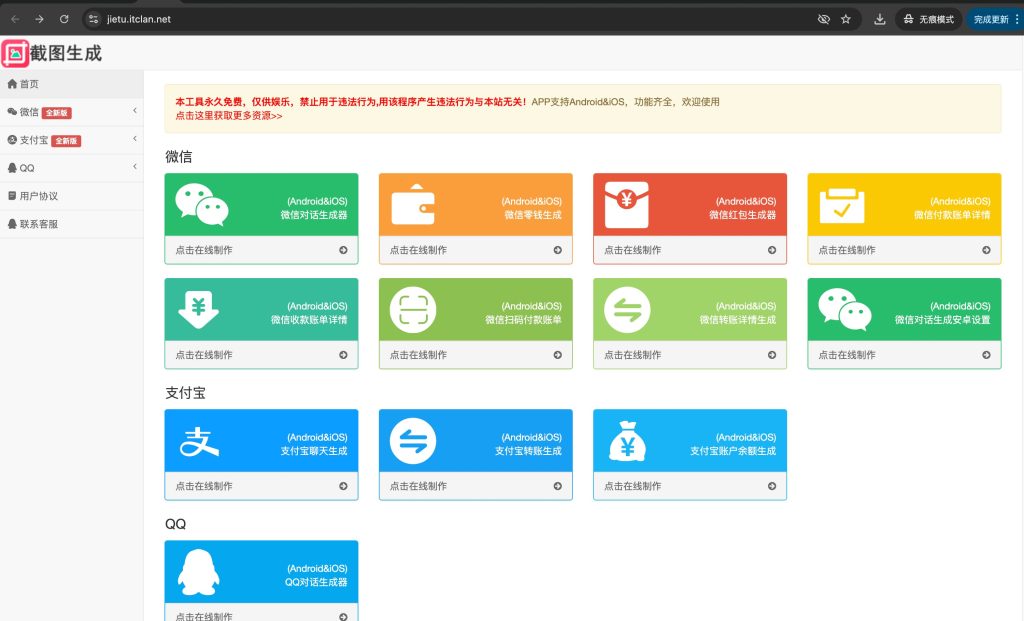Viewport: 1024px width, 621px height.
Task: Click the 全新版 badge beside 支付宝
Action: [66, 141]
